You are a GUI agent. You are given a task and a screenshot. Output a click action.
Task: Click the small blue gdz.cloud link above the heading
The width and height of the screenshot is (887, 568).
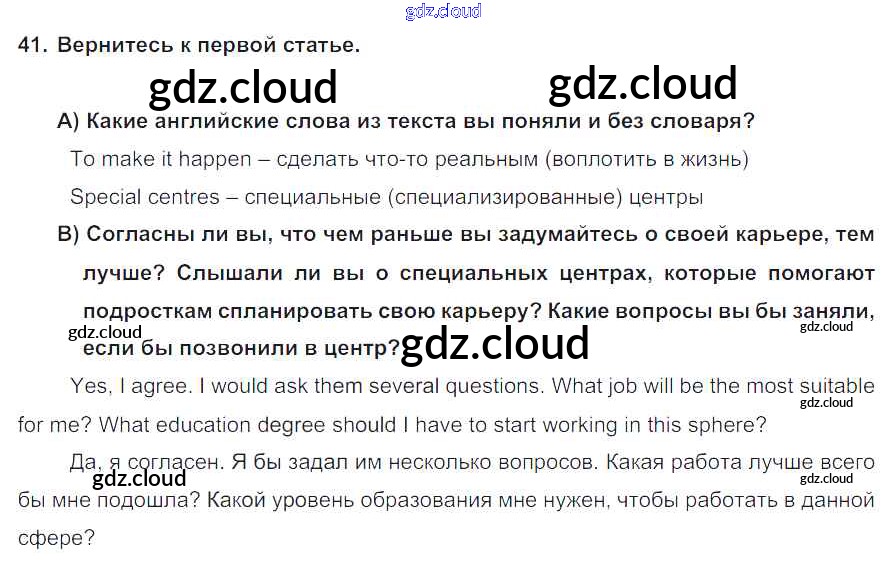click(443, 11)
